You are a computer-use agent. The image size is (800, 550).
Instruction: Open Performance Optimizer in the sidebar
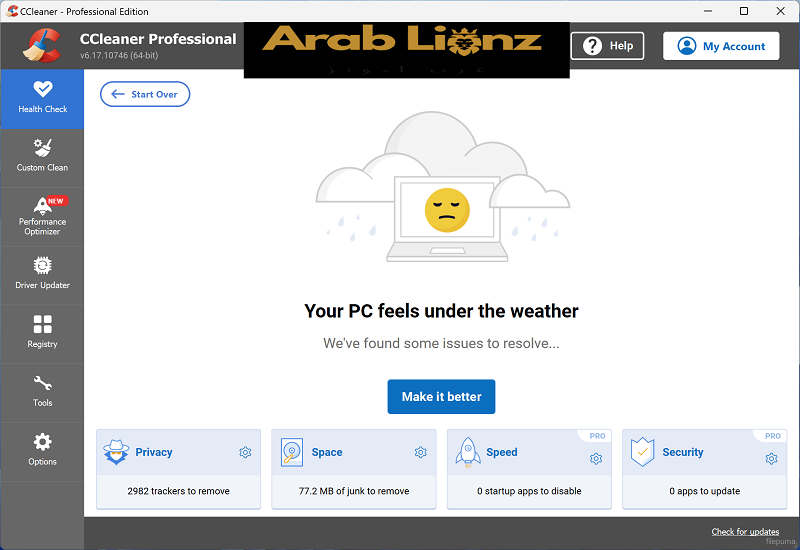pyautogui.click(x=42, y=217)
